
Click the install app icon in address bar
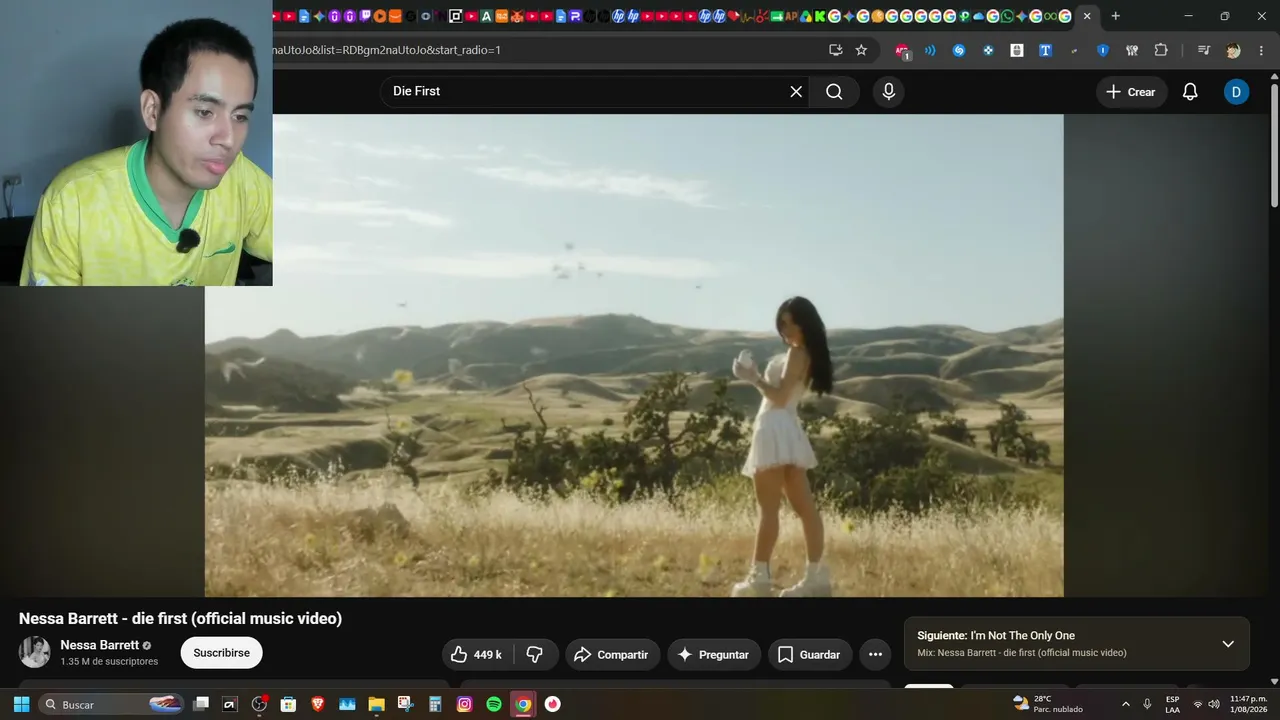(x=836, y=50)
